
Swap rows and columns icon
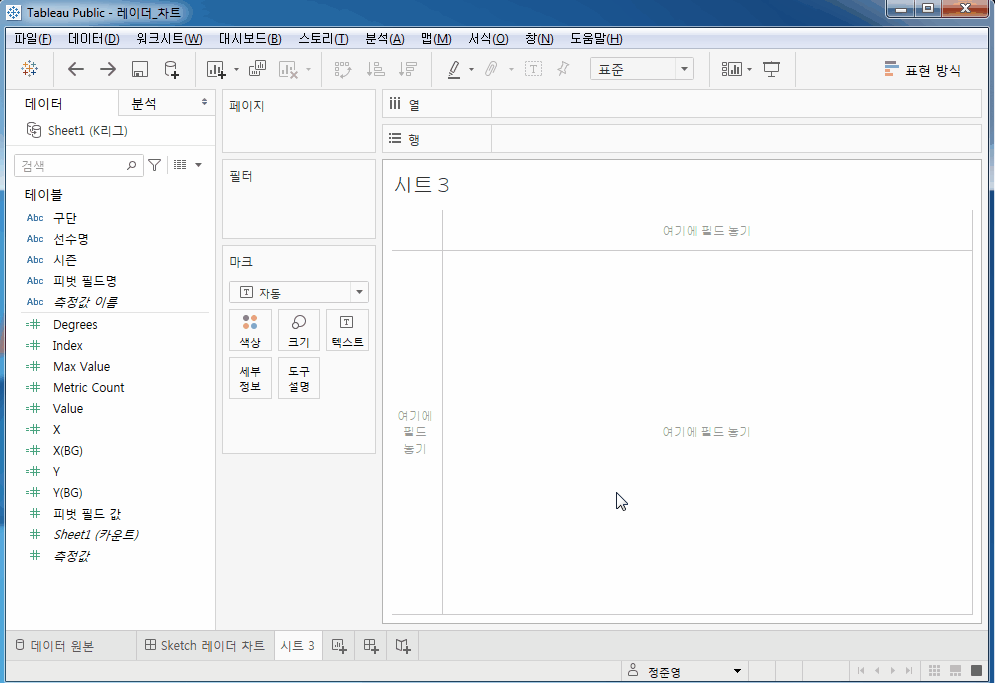[343, 69]
